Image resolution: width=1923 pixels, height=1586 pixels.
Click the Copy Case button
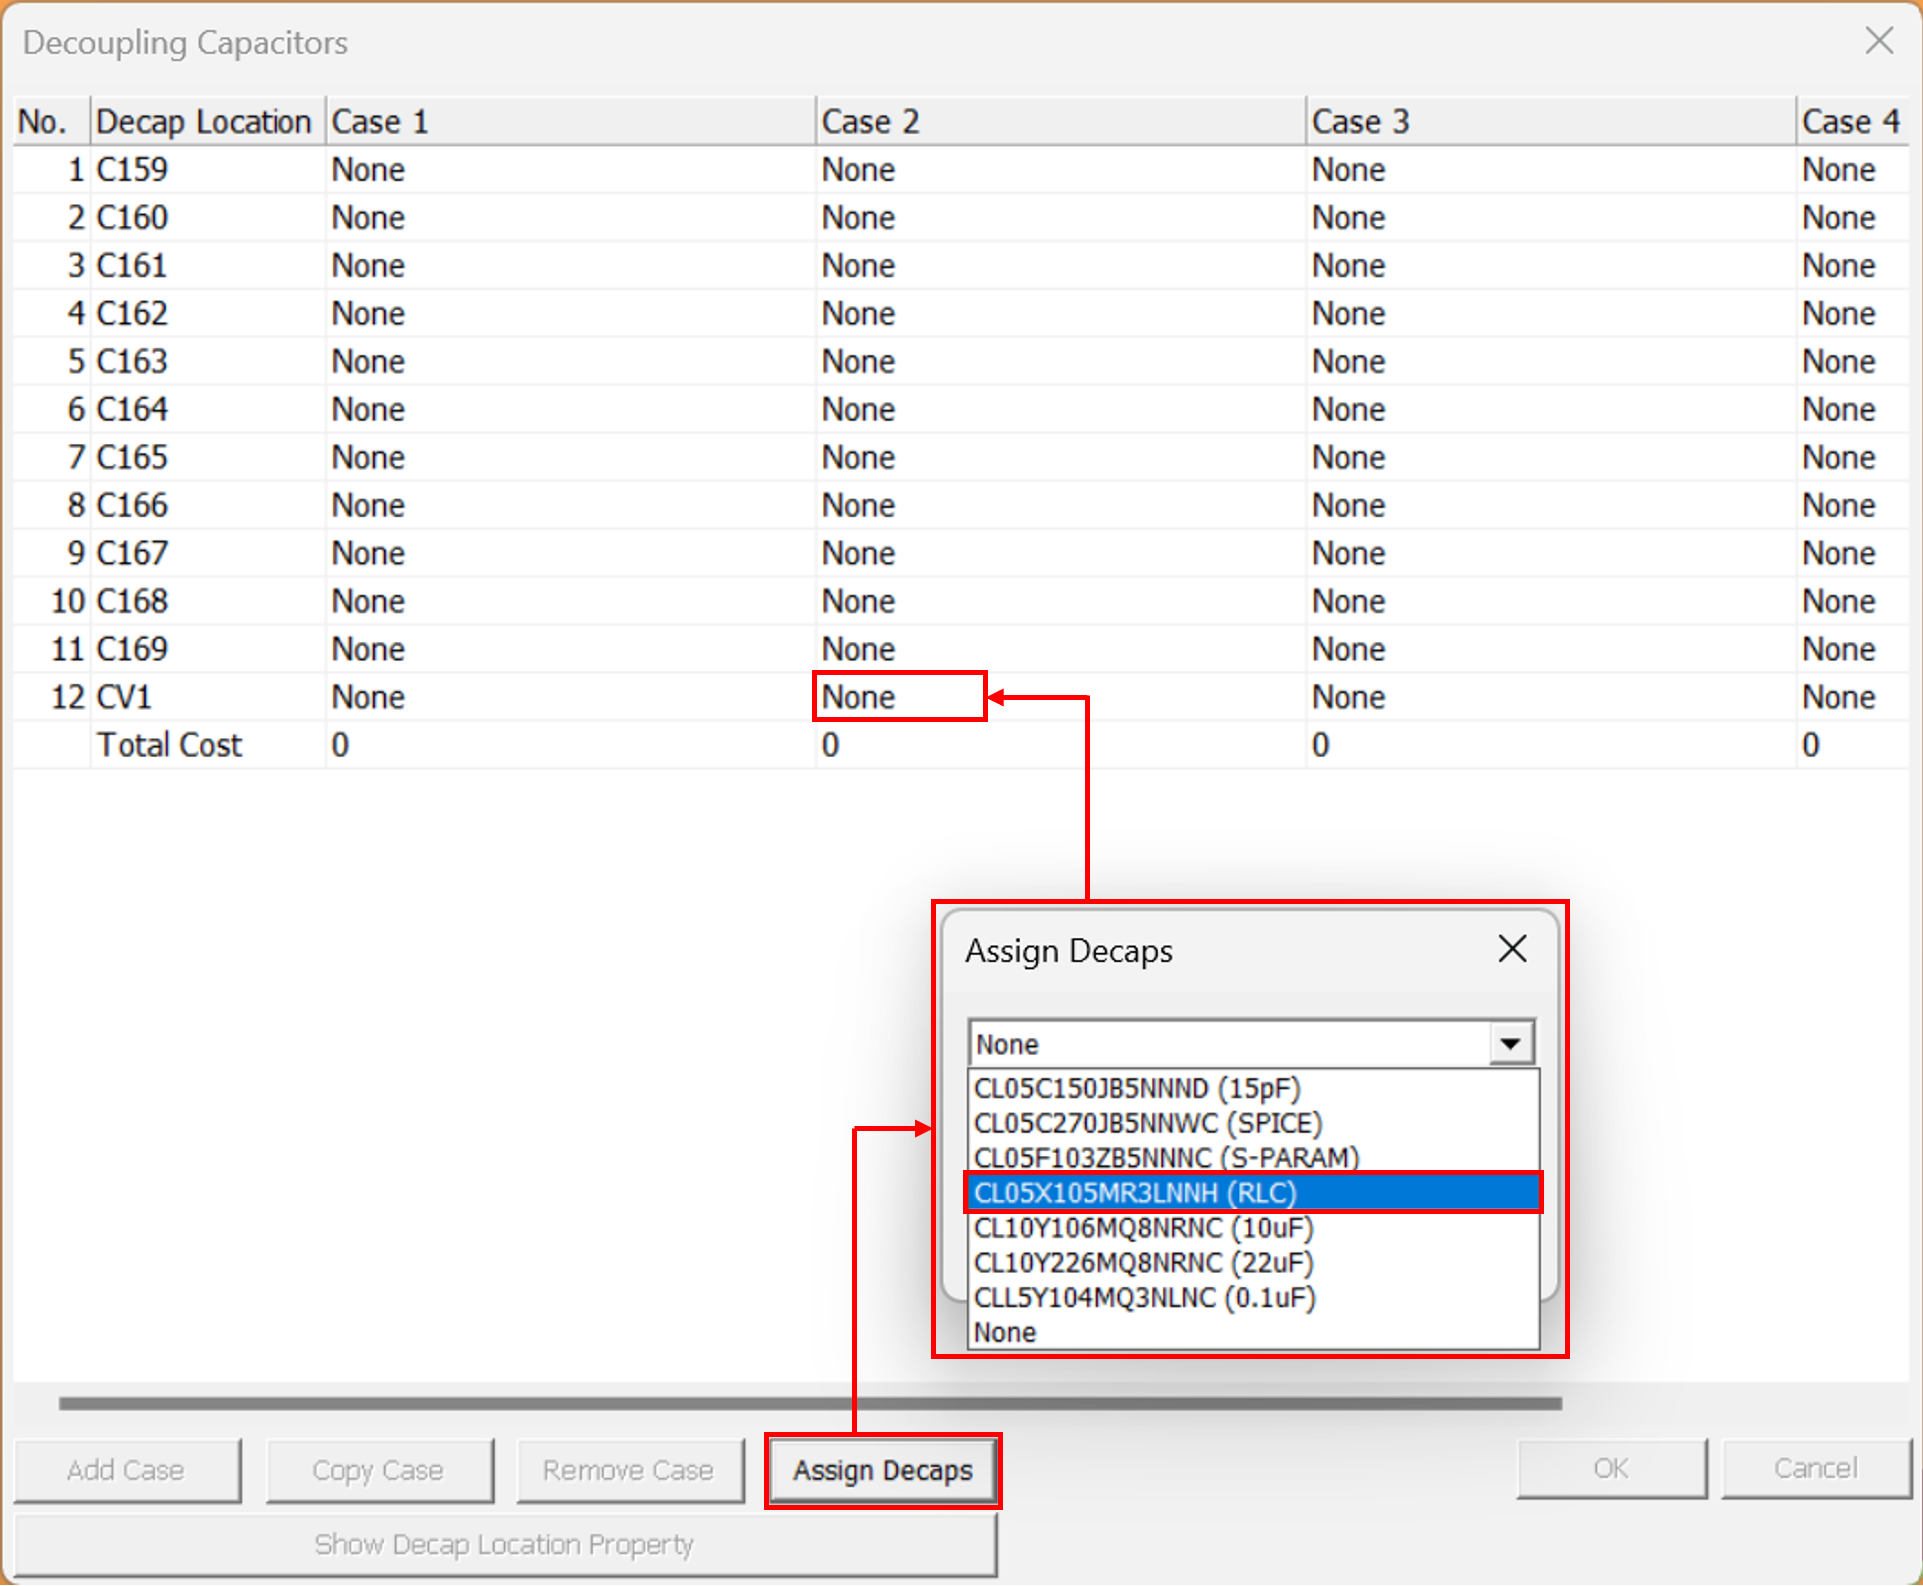[x=378, y=1470]
